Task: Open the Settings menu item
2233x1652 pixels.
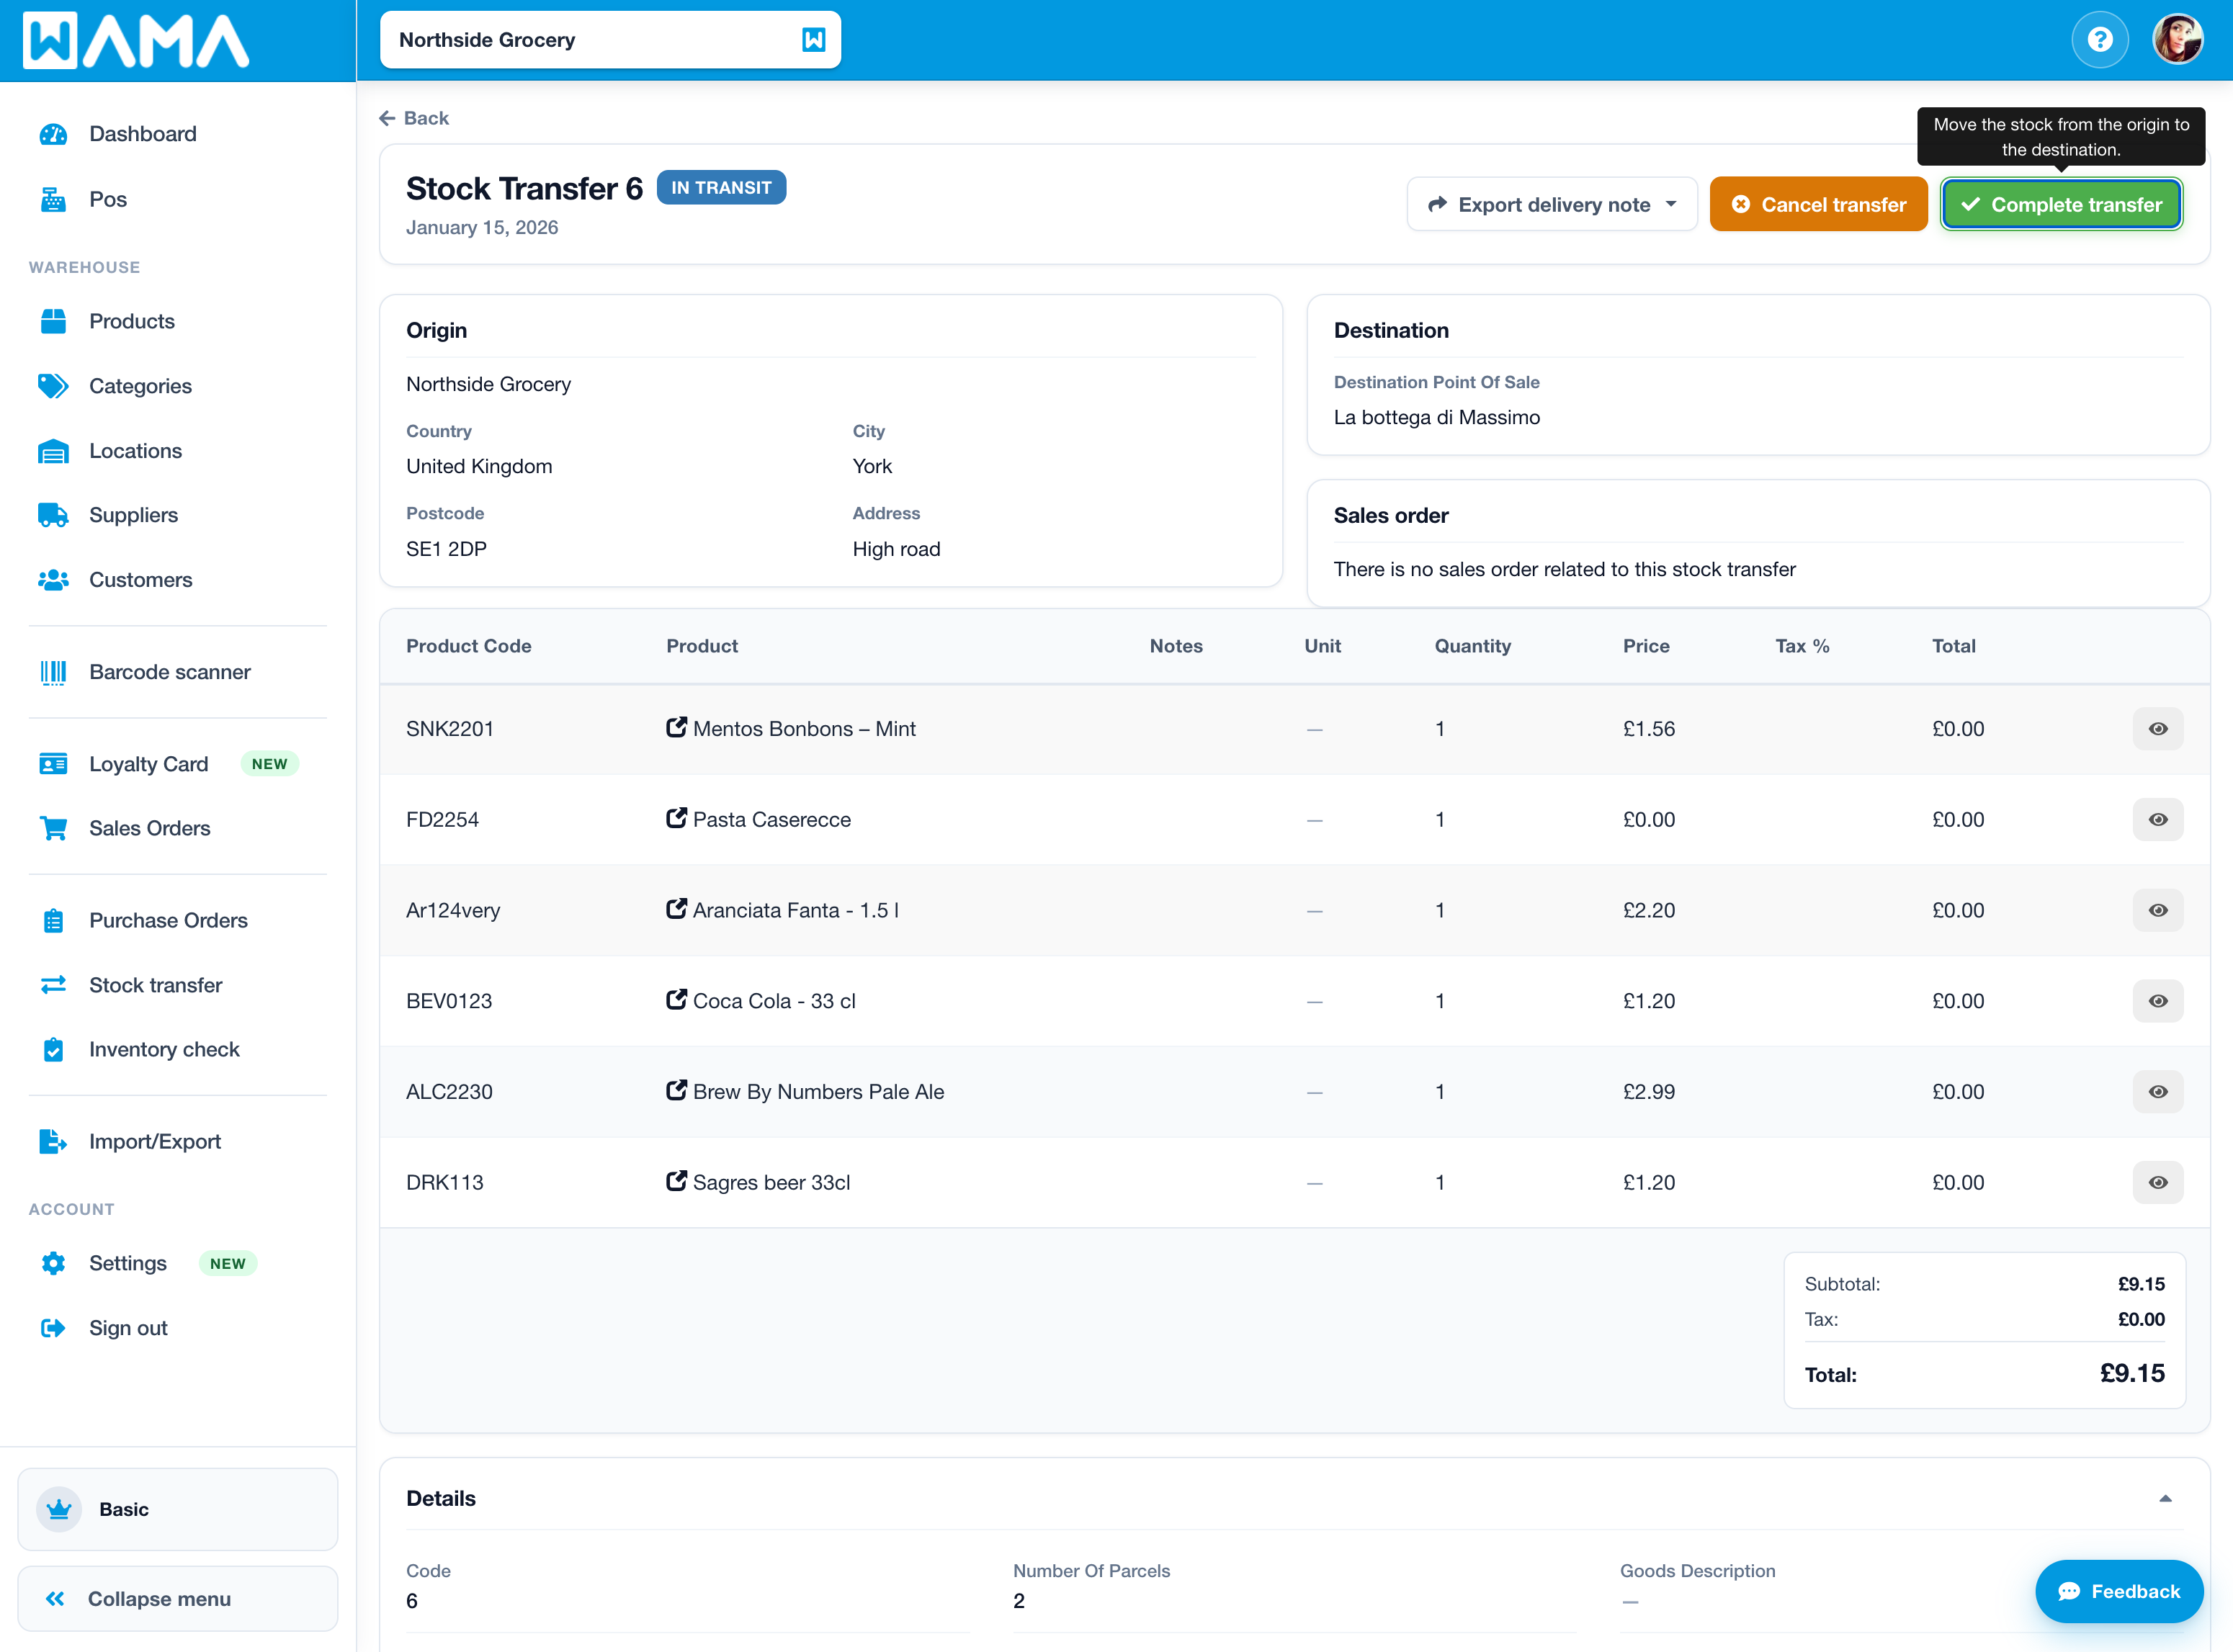Action: coord(128,1263)
